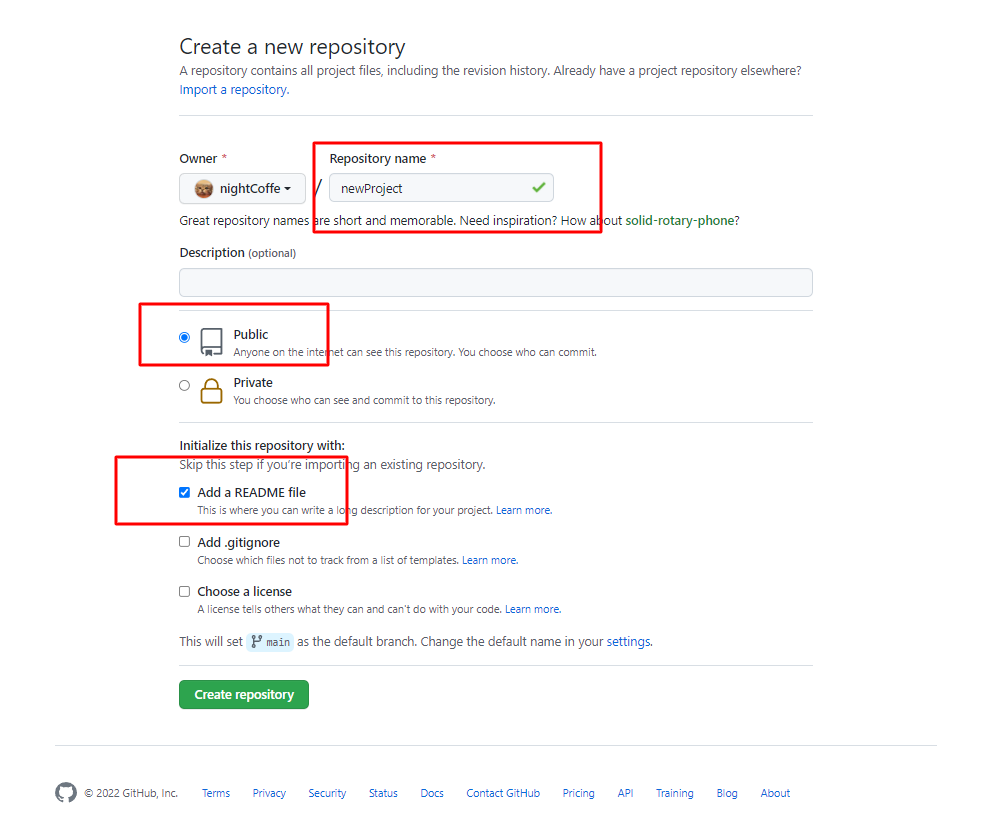Open the Import a repository link
Screen dimensions: 1002x836
(233, 88)
